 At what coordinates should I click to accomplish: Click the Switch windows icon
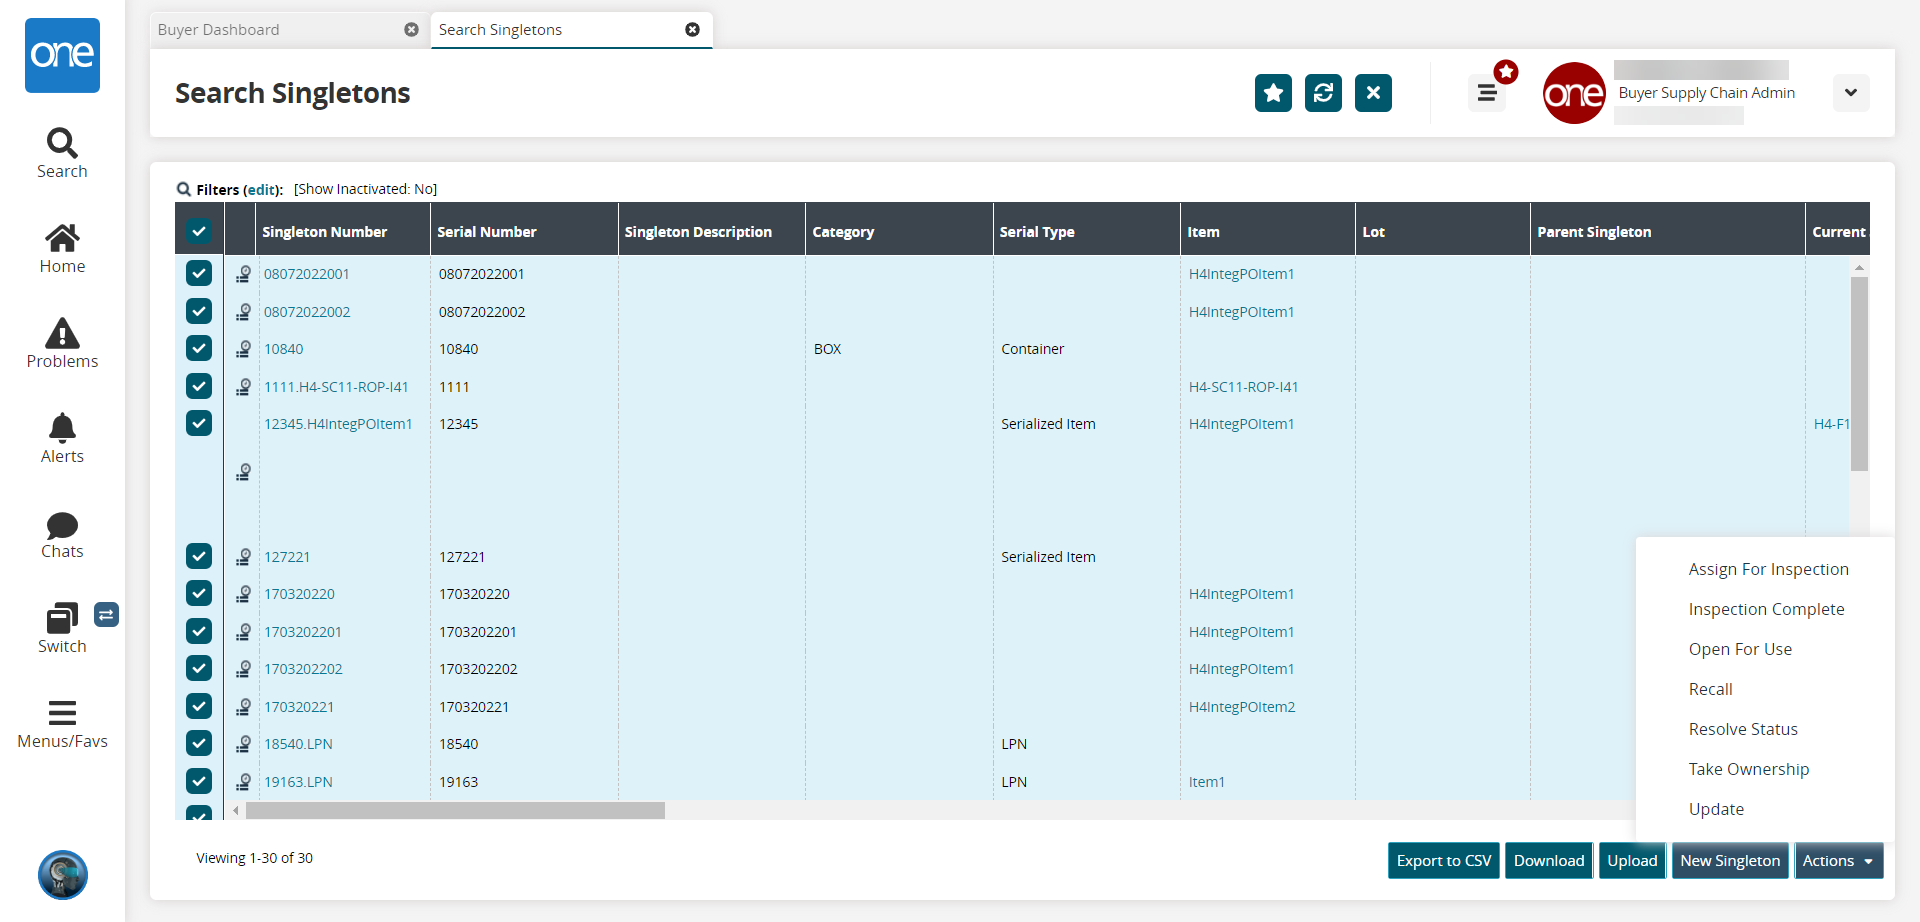62,619
